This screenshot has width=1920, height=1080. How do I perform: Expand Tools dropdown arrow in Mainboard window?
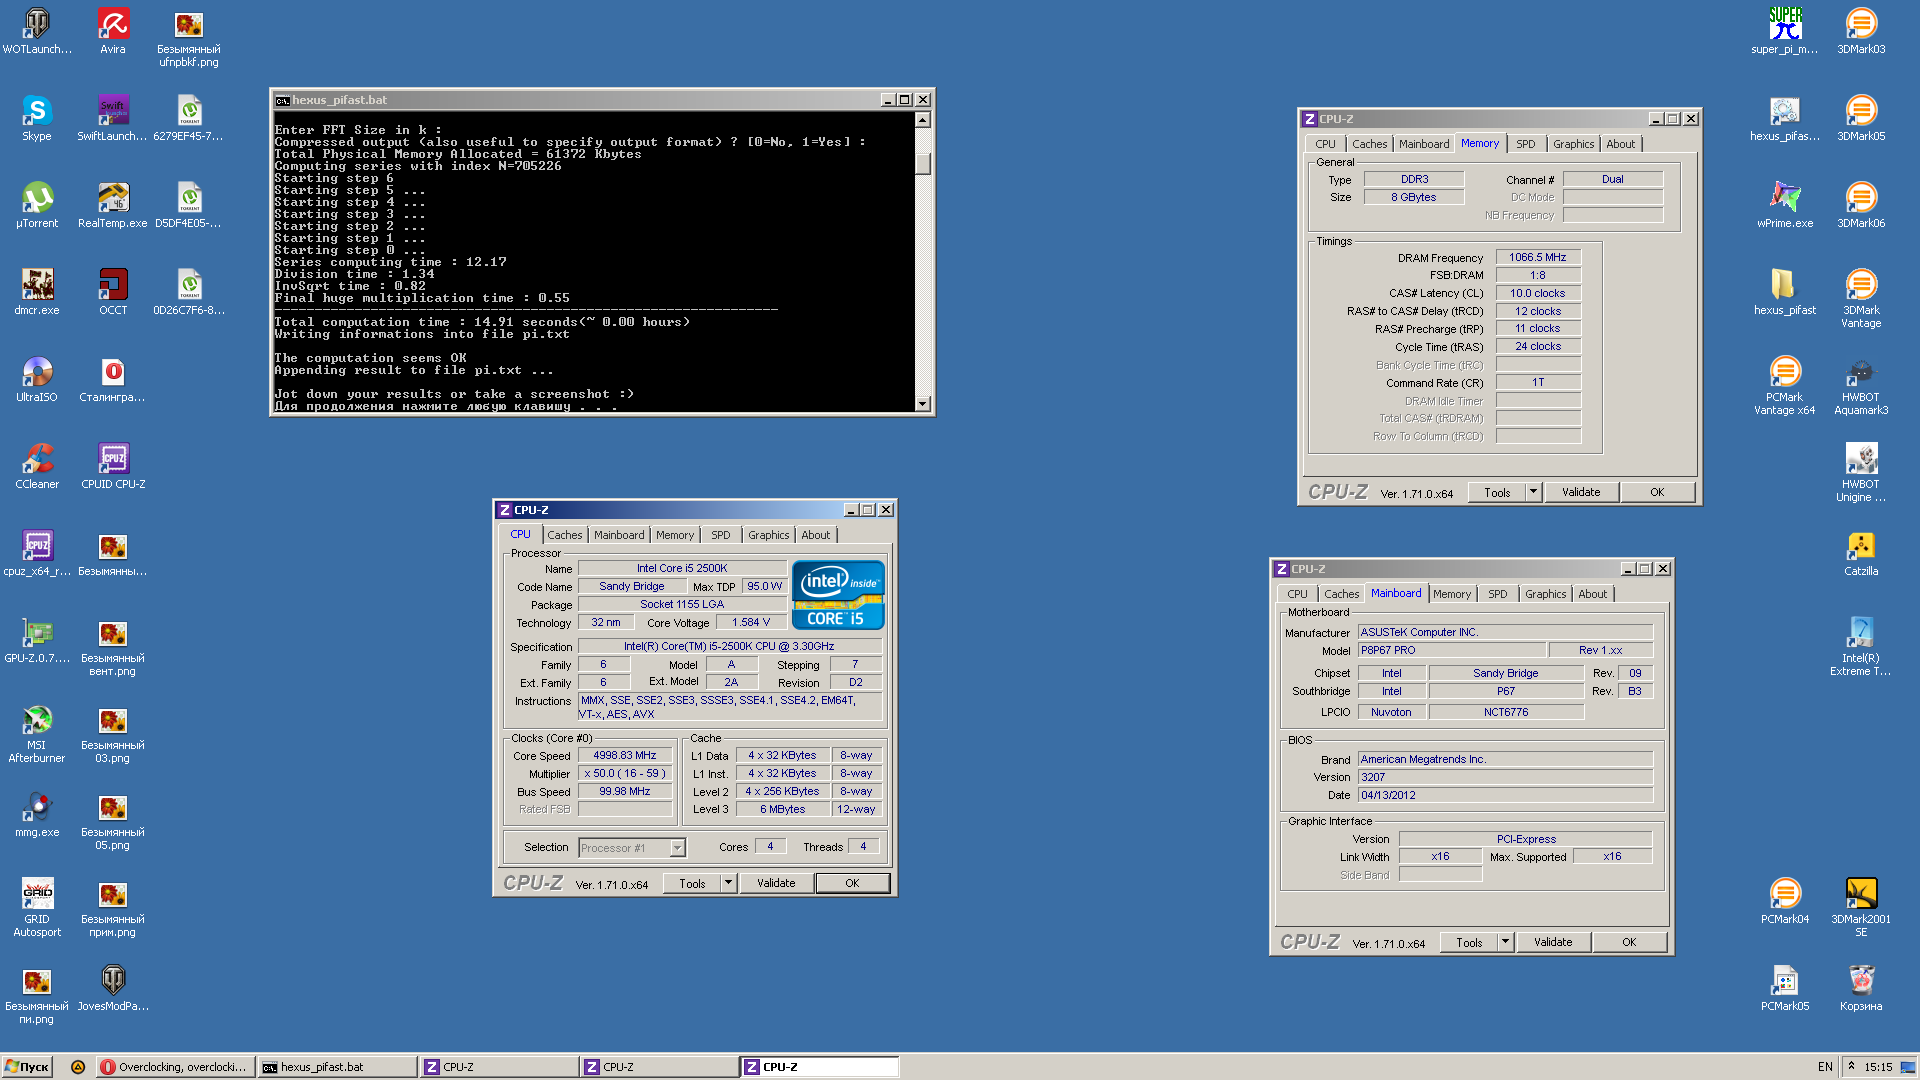pos(1506,942)
